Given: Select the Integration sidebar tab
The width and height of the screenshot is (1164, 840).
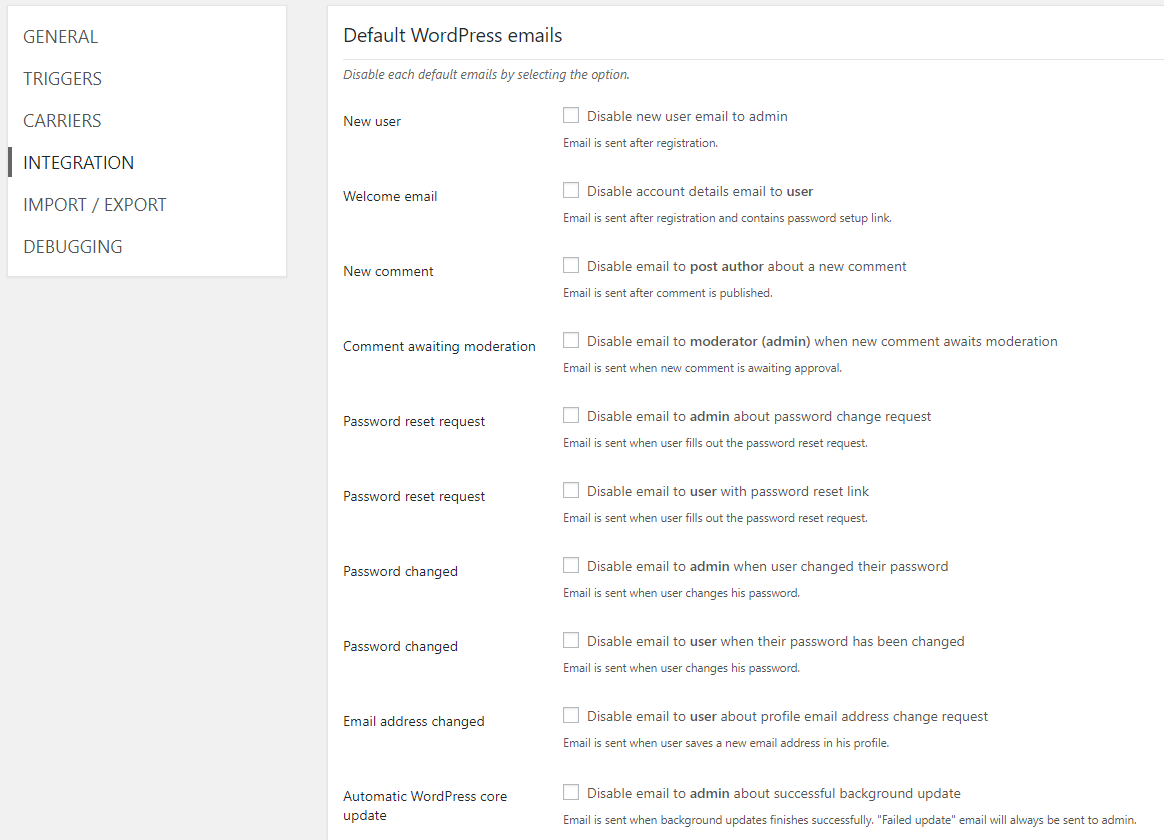Looking at the screenshot, I should [x=79, y=163].
